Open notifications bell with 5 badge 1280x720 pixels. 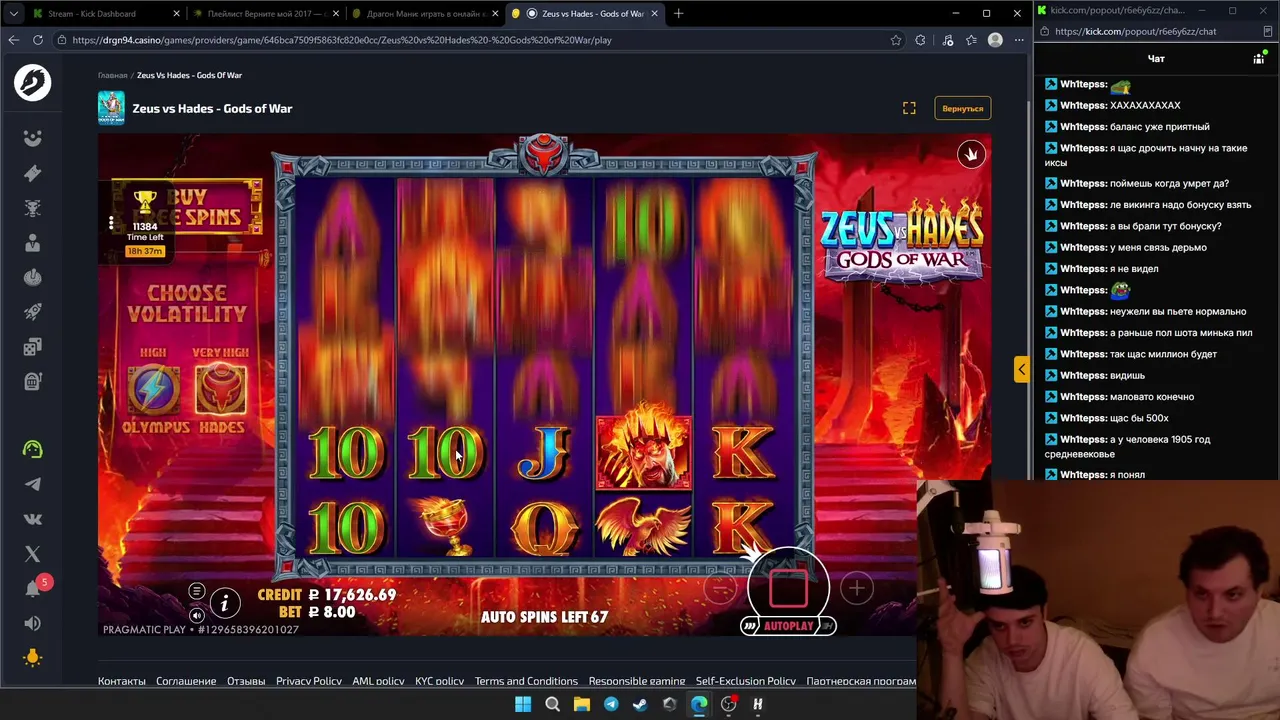(x=35, y=587)
